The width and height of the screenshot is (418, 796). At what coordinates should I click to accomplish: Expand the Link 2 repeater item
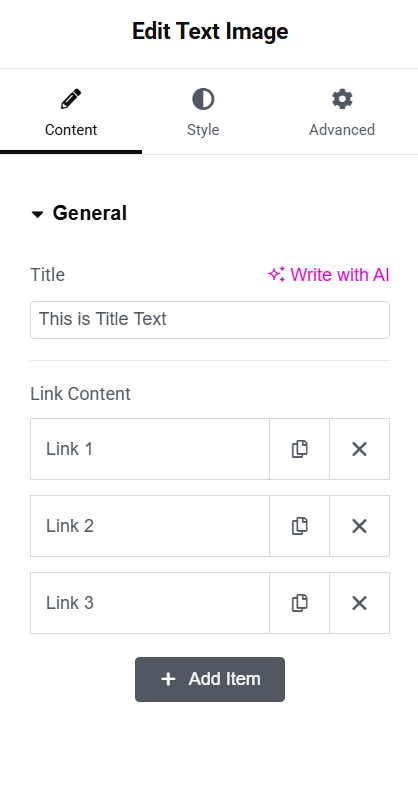150,526
